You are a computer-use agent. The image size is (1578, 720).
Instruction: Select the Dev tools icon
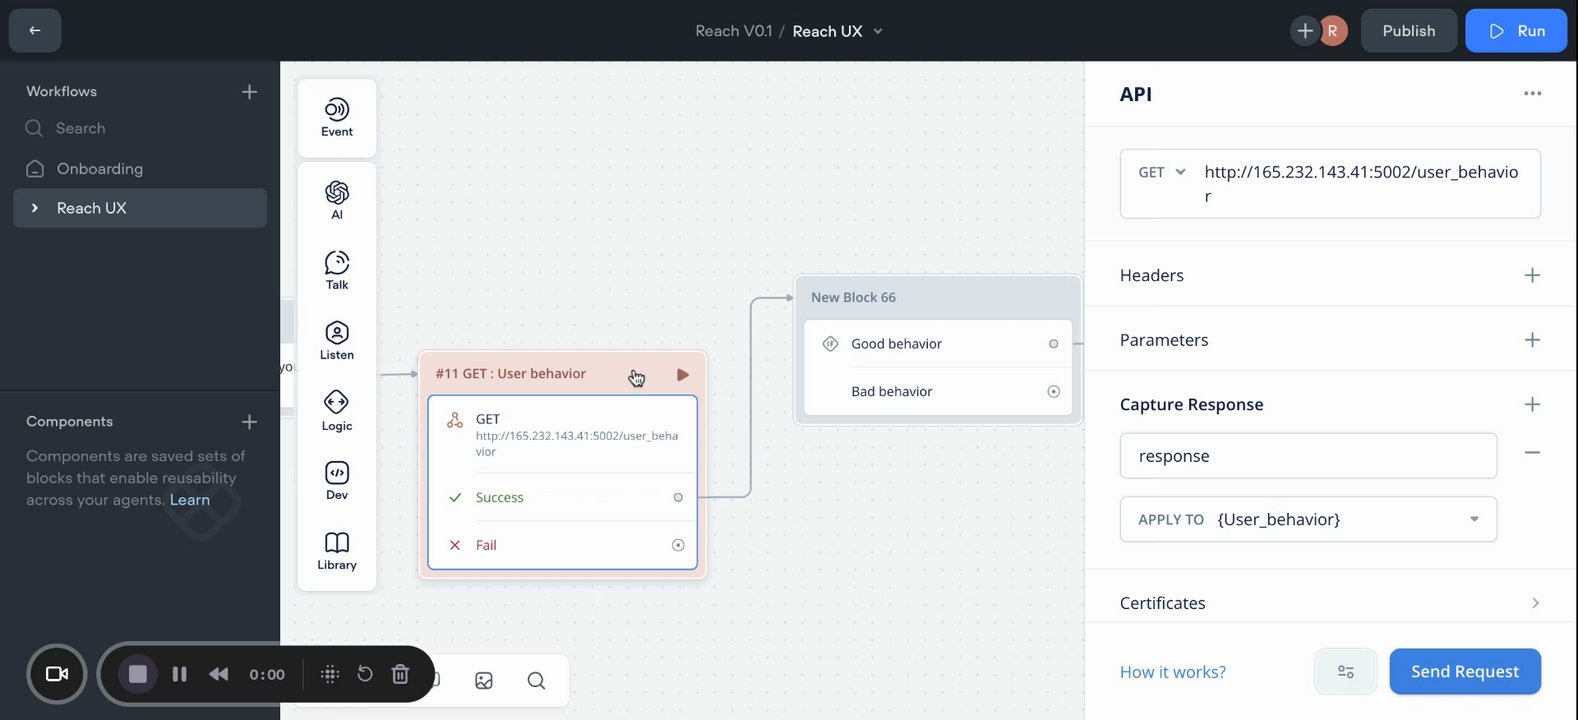(x=337, y=480)
